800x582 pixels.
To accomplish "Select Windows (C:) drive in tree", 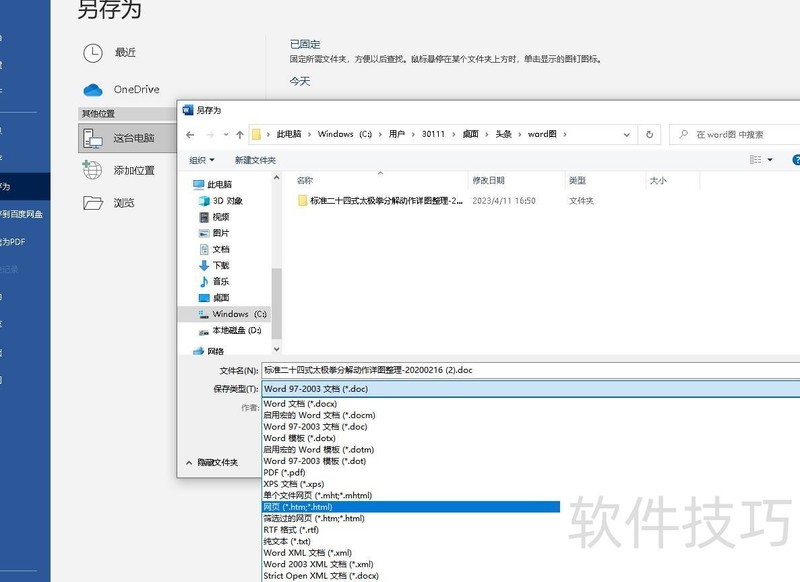I will [x=224, y=314].
